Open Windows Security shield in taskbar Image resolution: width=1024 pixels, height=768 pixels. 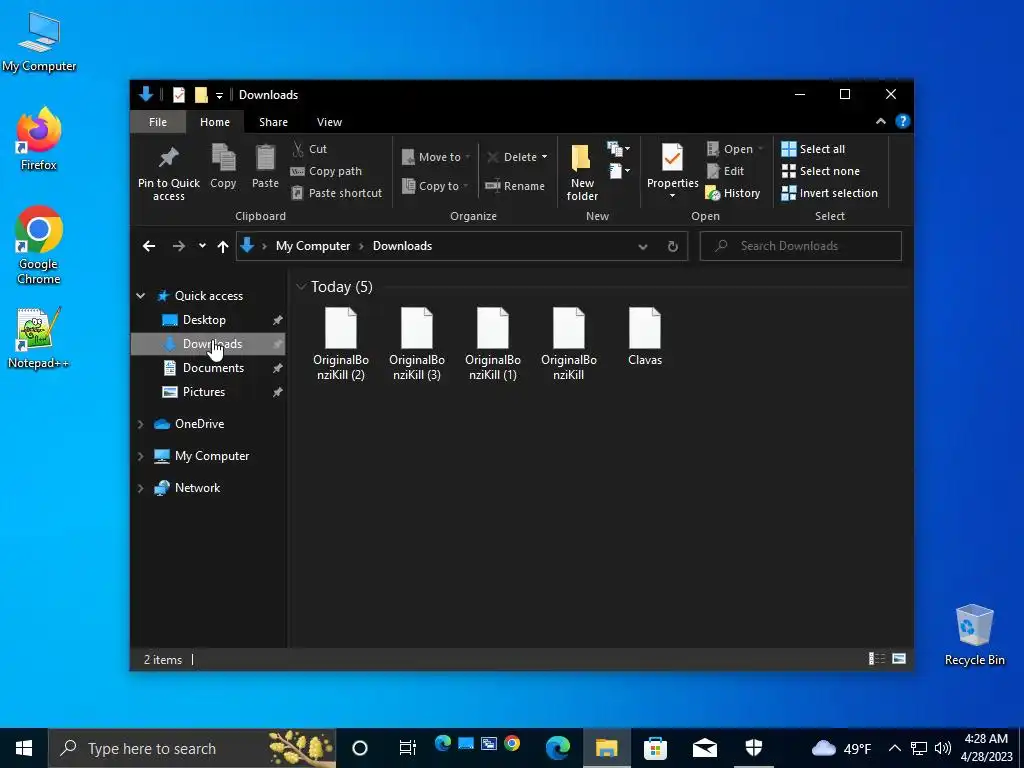(754, 748)
